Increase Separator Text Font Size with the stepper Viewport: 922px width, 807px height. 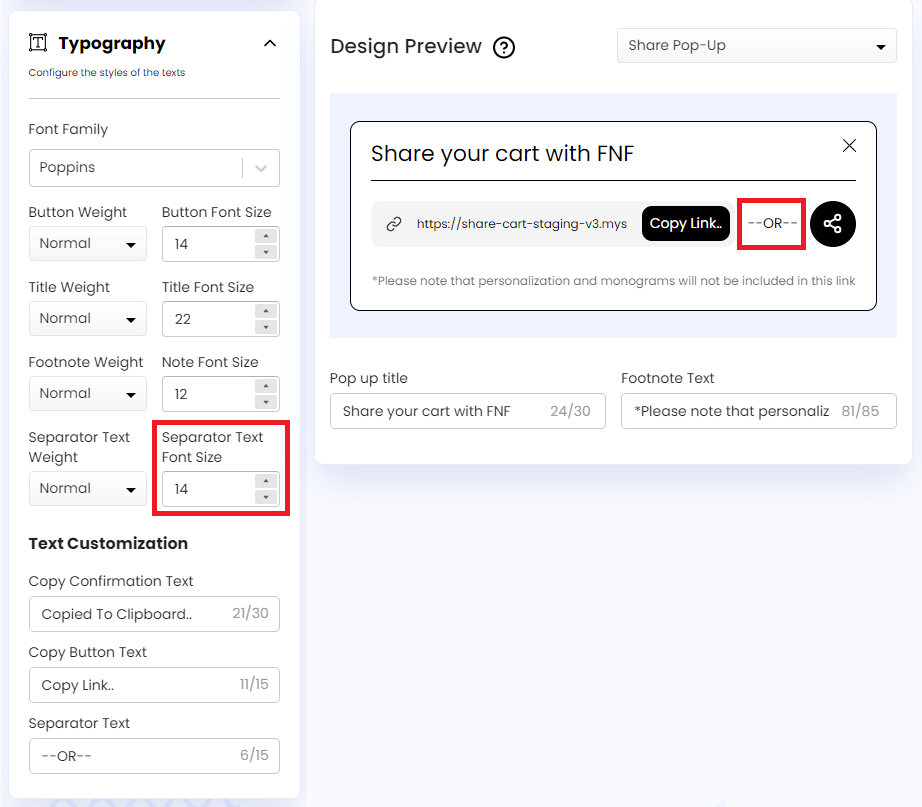click(x=266, y=483)
